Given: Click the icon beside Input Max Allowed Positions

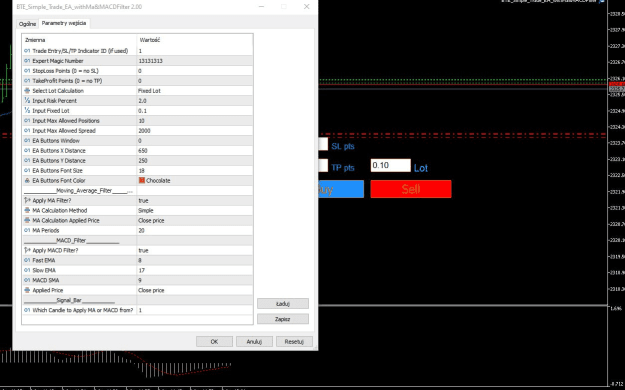Looking at the screenshot, I should (27, 120).
